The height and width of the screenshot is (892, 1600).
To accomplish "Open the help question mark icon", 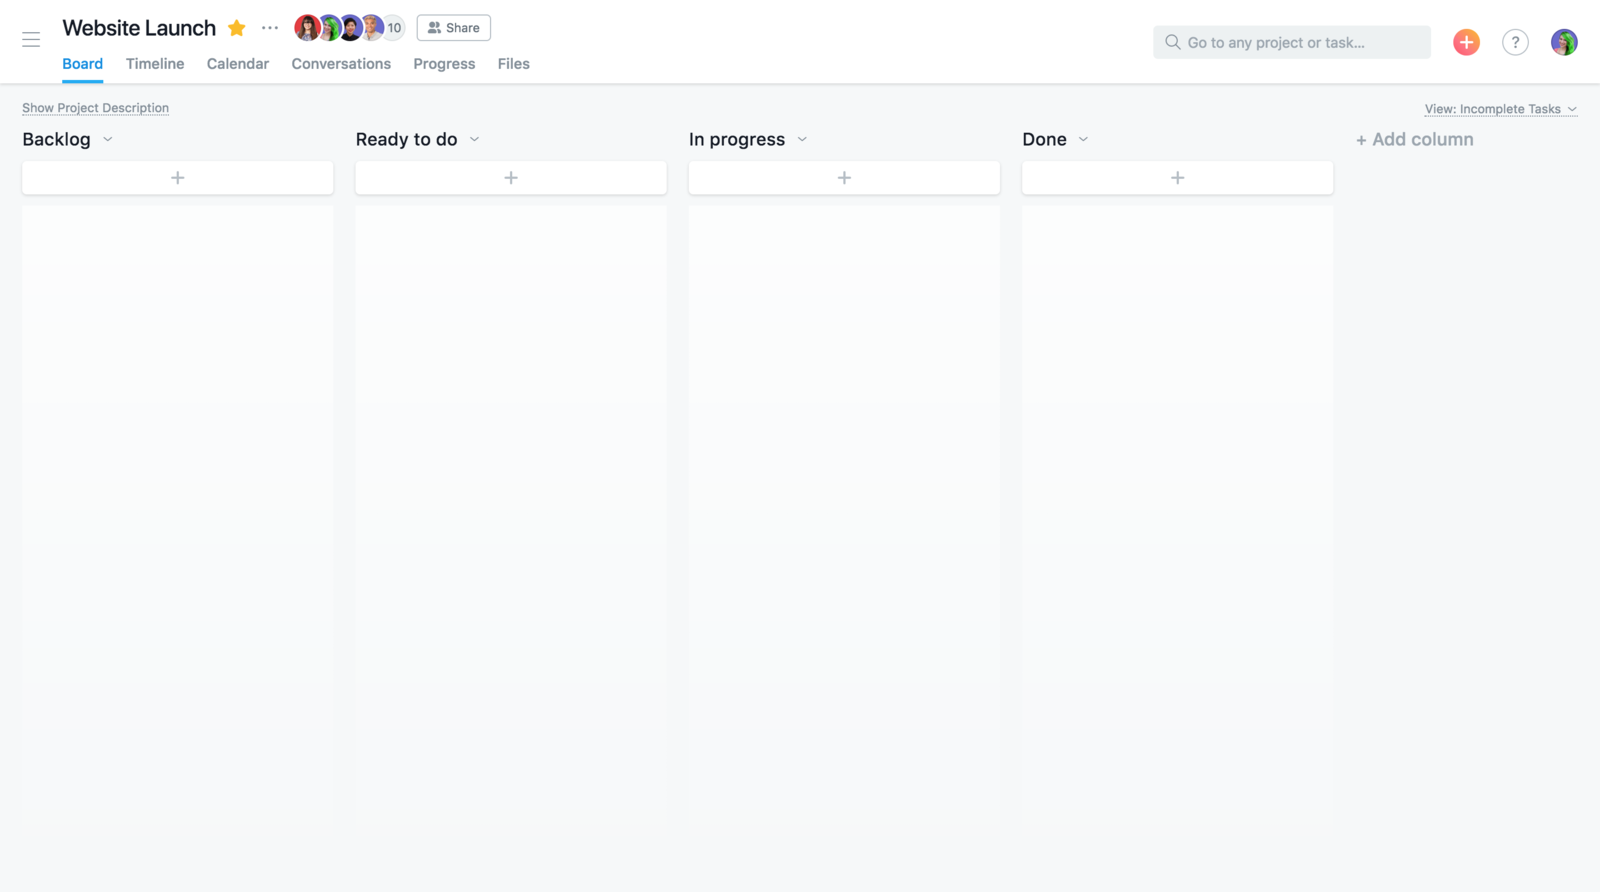I will coord(1515,42).
